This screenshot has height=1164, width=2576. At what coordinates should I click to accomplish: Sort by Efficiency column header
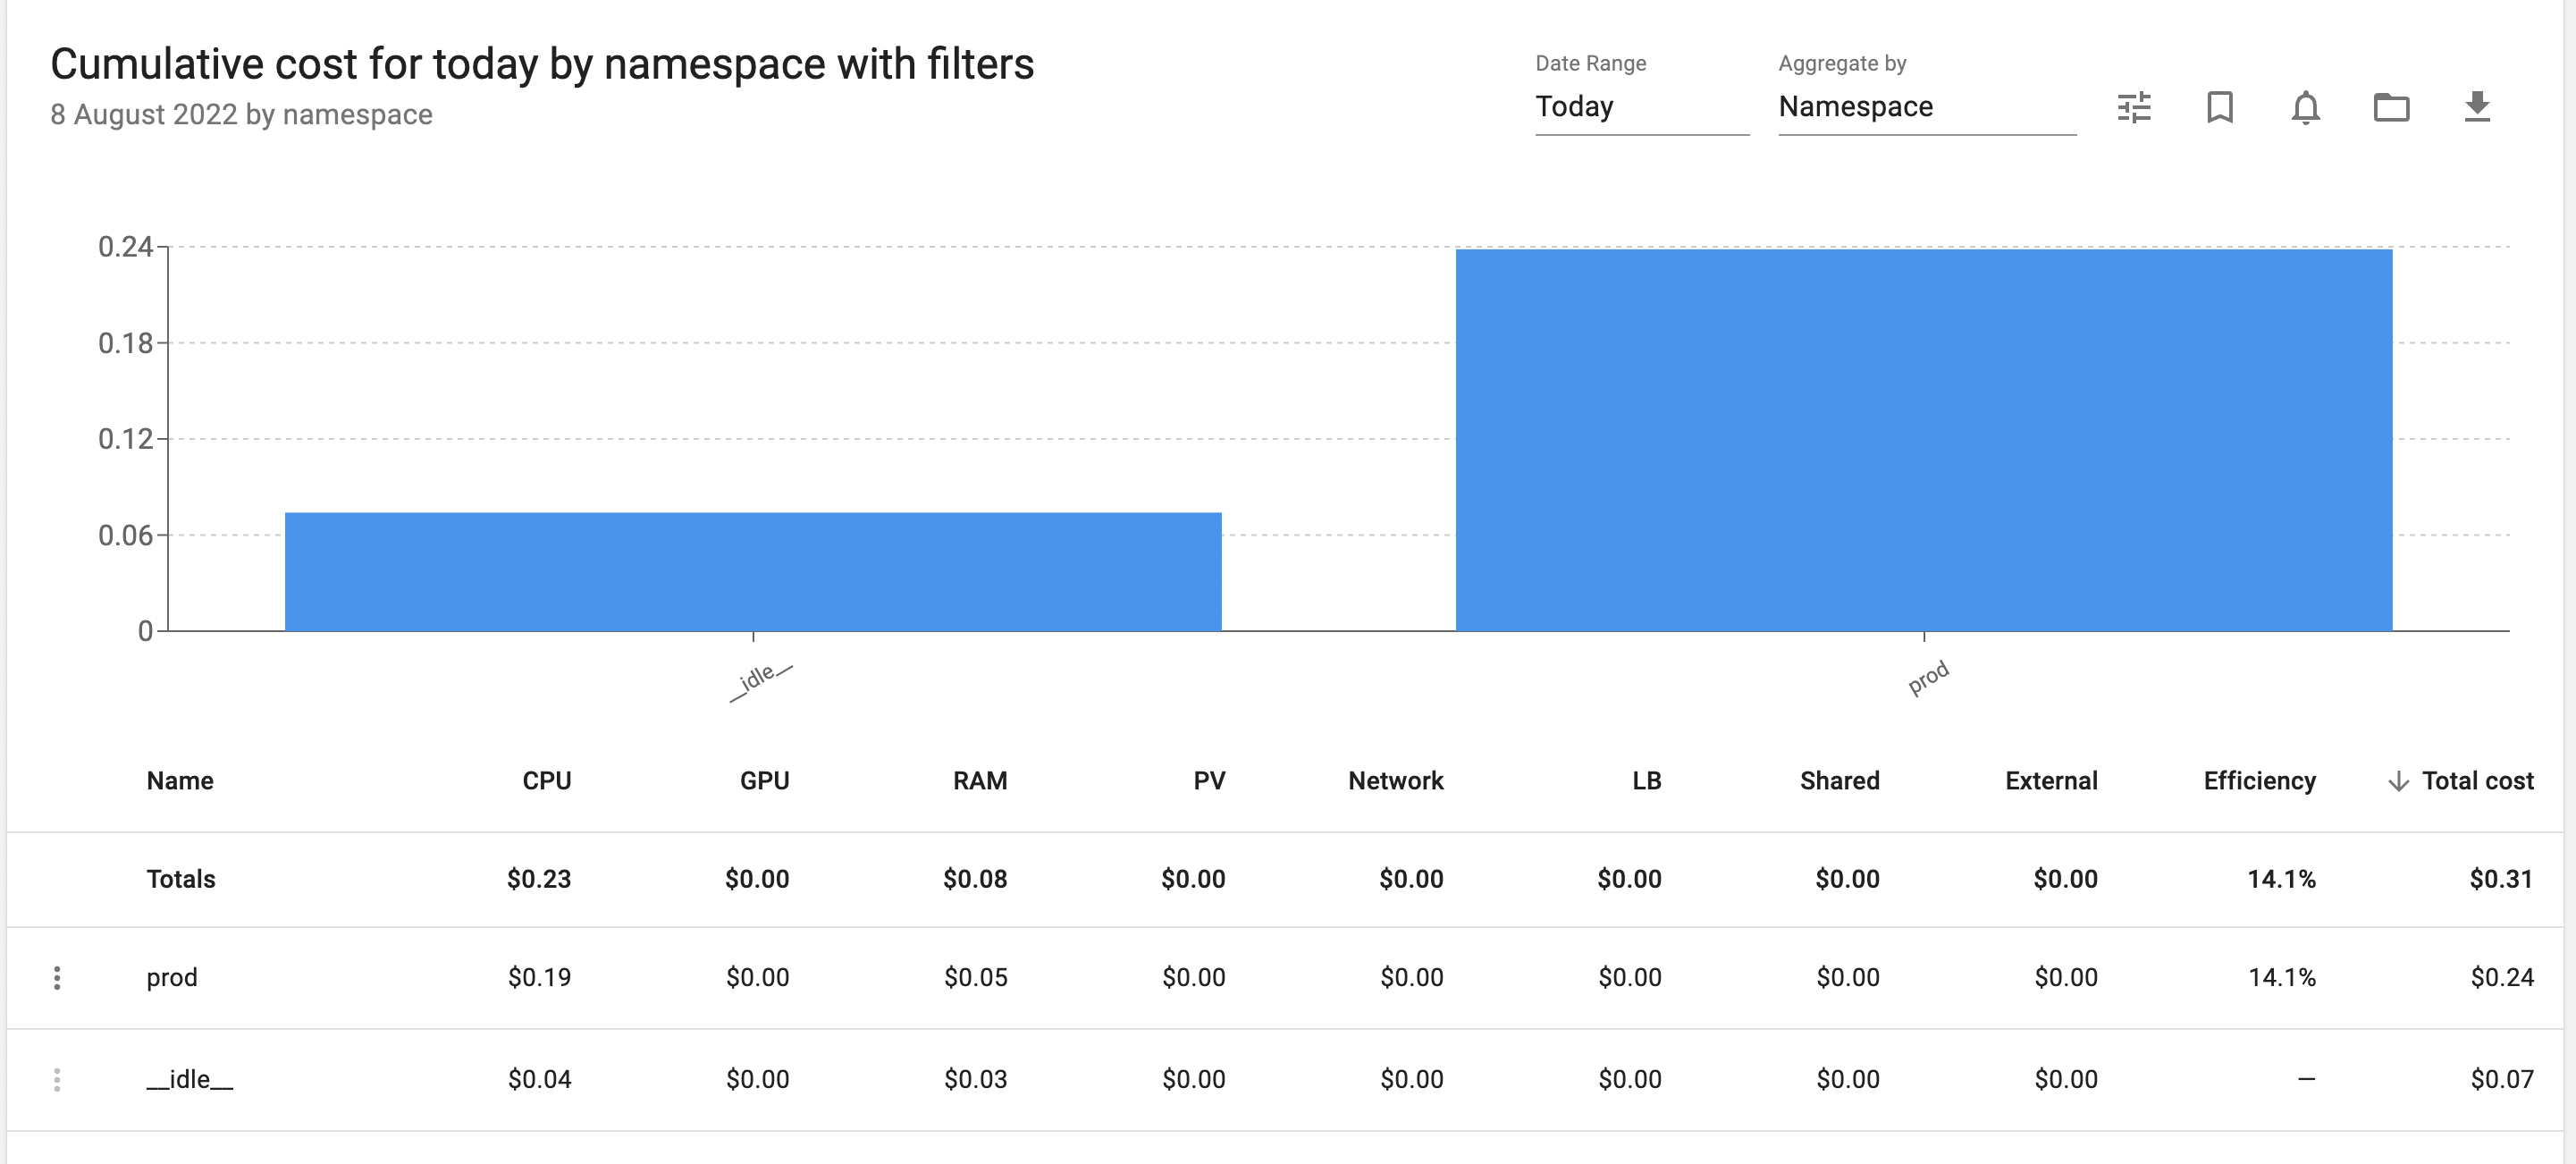(2260, 781)
